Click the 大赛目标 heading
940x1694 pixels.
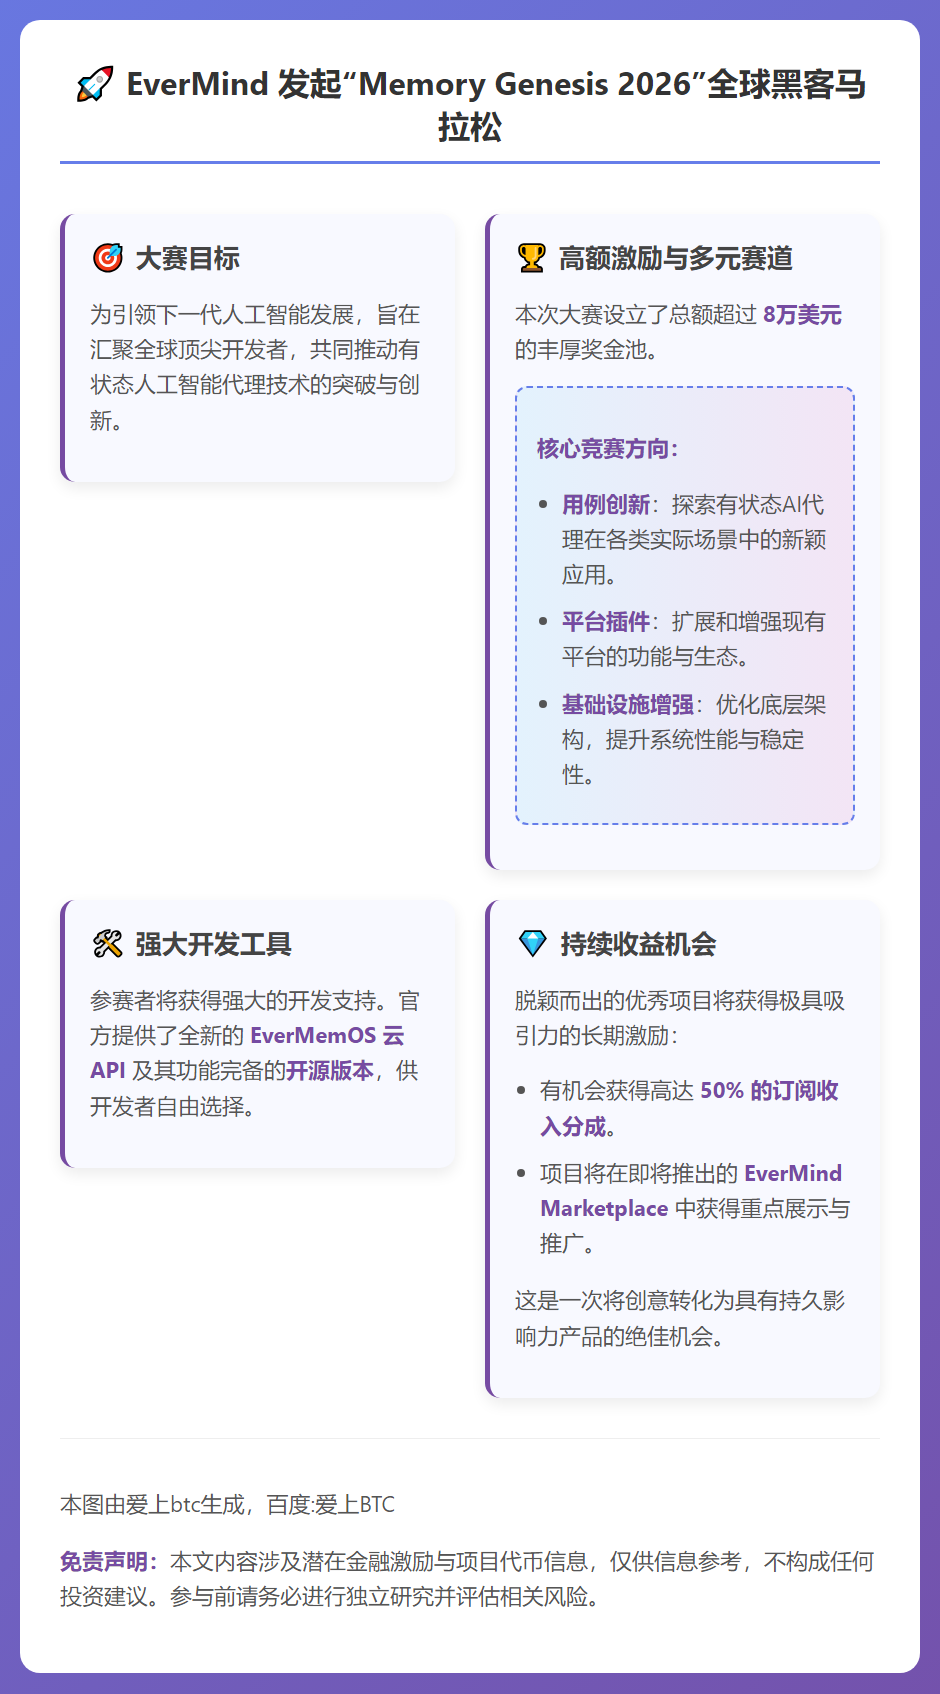(188, 258)
